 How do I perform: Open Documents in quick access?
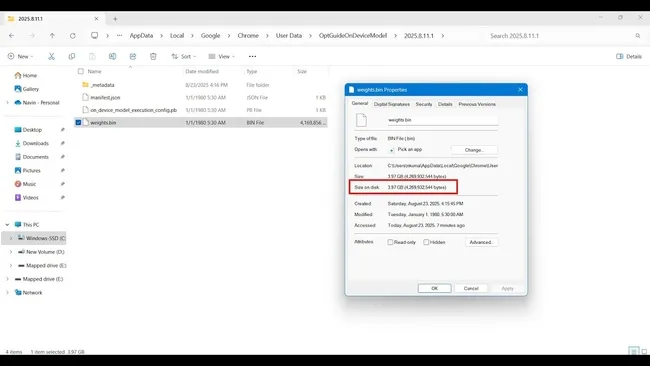click(x=32, y=157)
